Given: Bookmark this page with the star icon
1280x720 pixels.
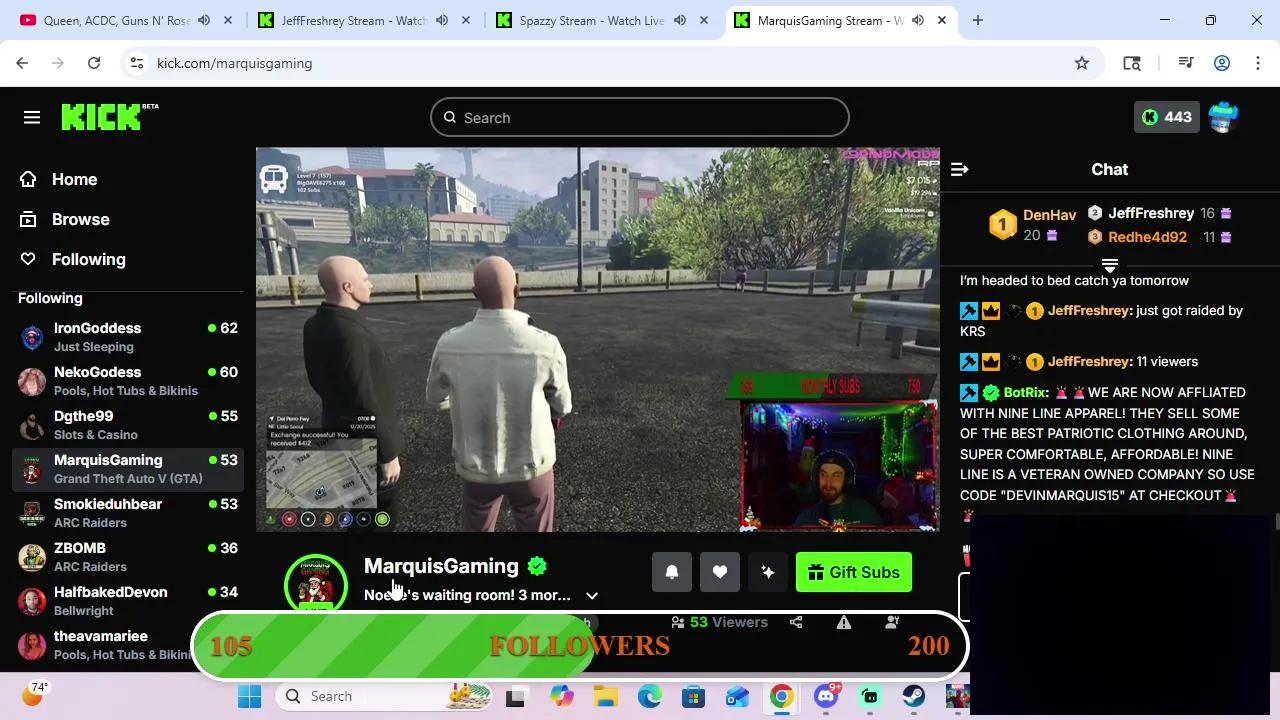Looking at the screenshot, I should [x=1082, y=63].
